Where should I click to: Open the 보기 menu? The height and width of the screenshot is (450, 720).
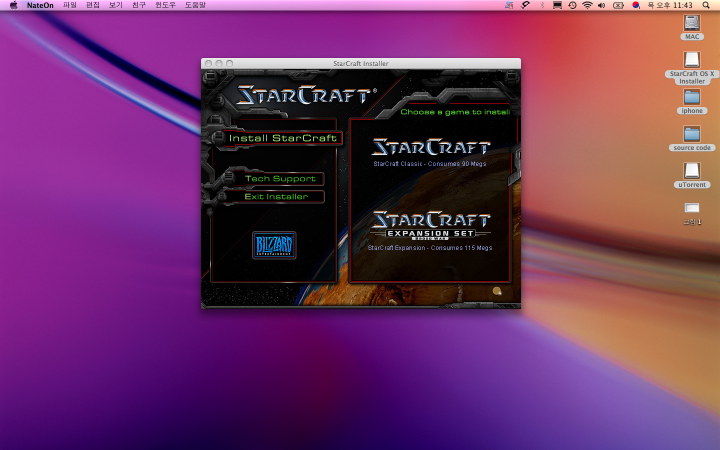116,5
